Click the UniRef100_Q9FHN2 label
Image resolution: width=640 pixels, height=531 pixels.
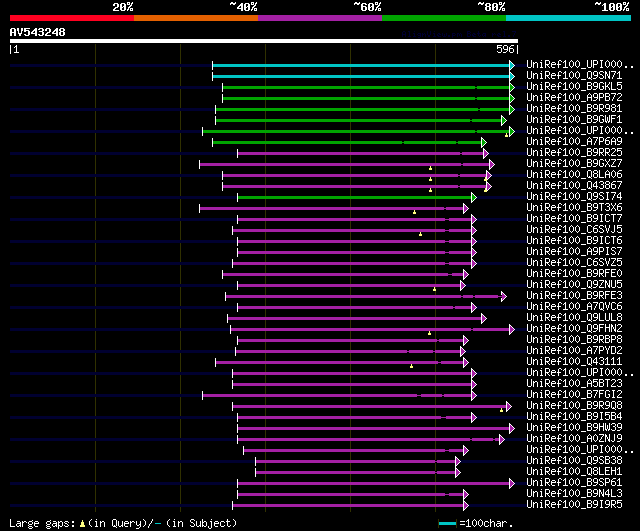coord(574,329)
